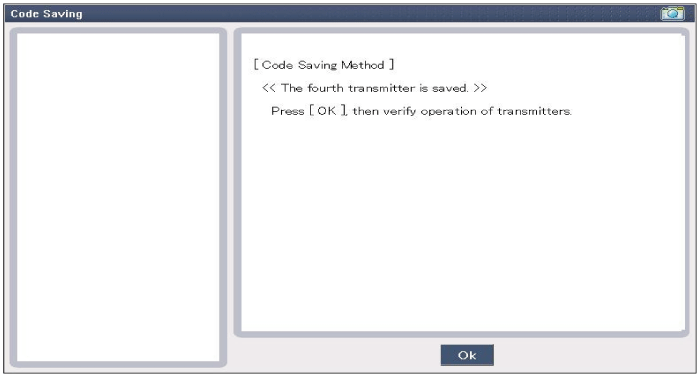The width and height of the screenshot is (700, 377).
Task: Click the bracketed [ OK ] text in instructions
Action: [x=328, y=111]
